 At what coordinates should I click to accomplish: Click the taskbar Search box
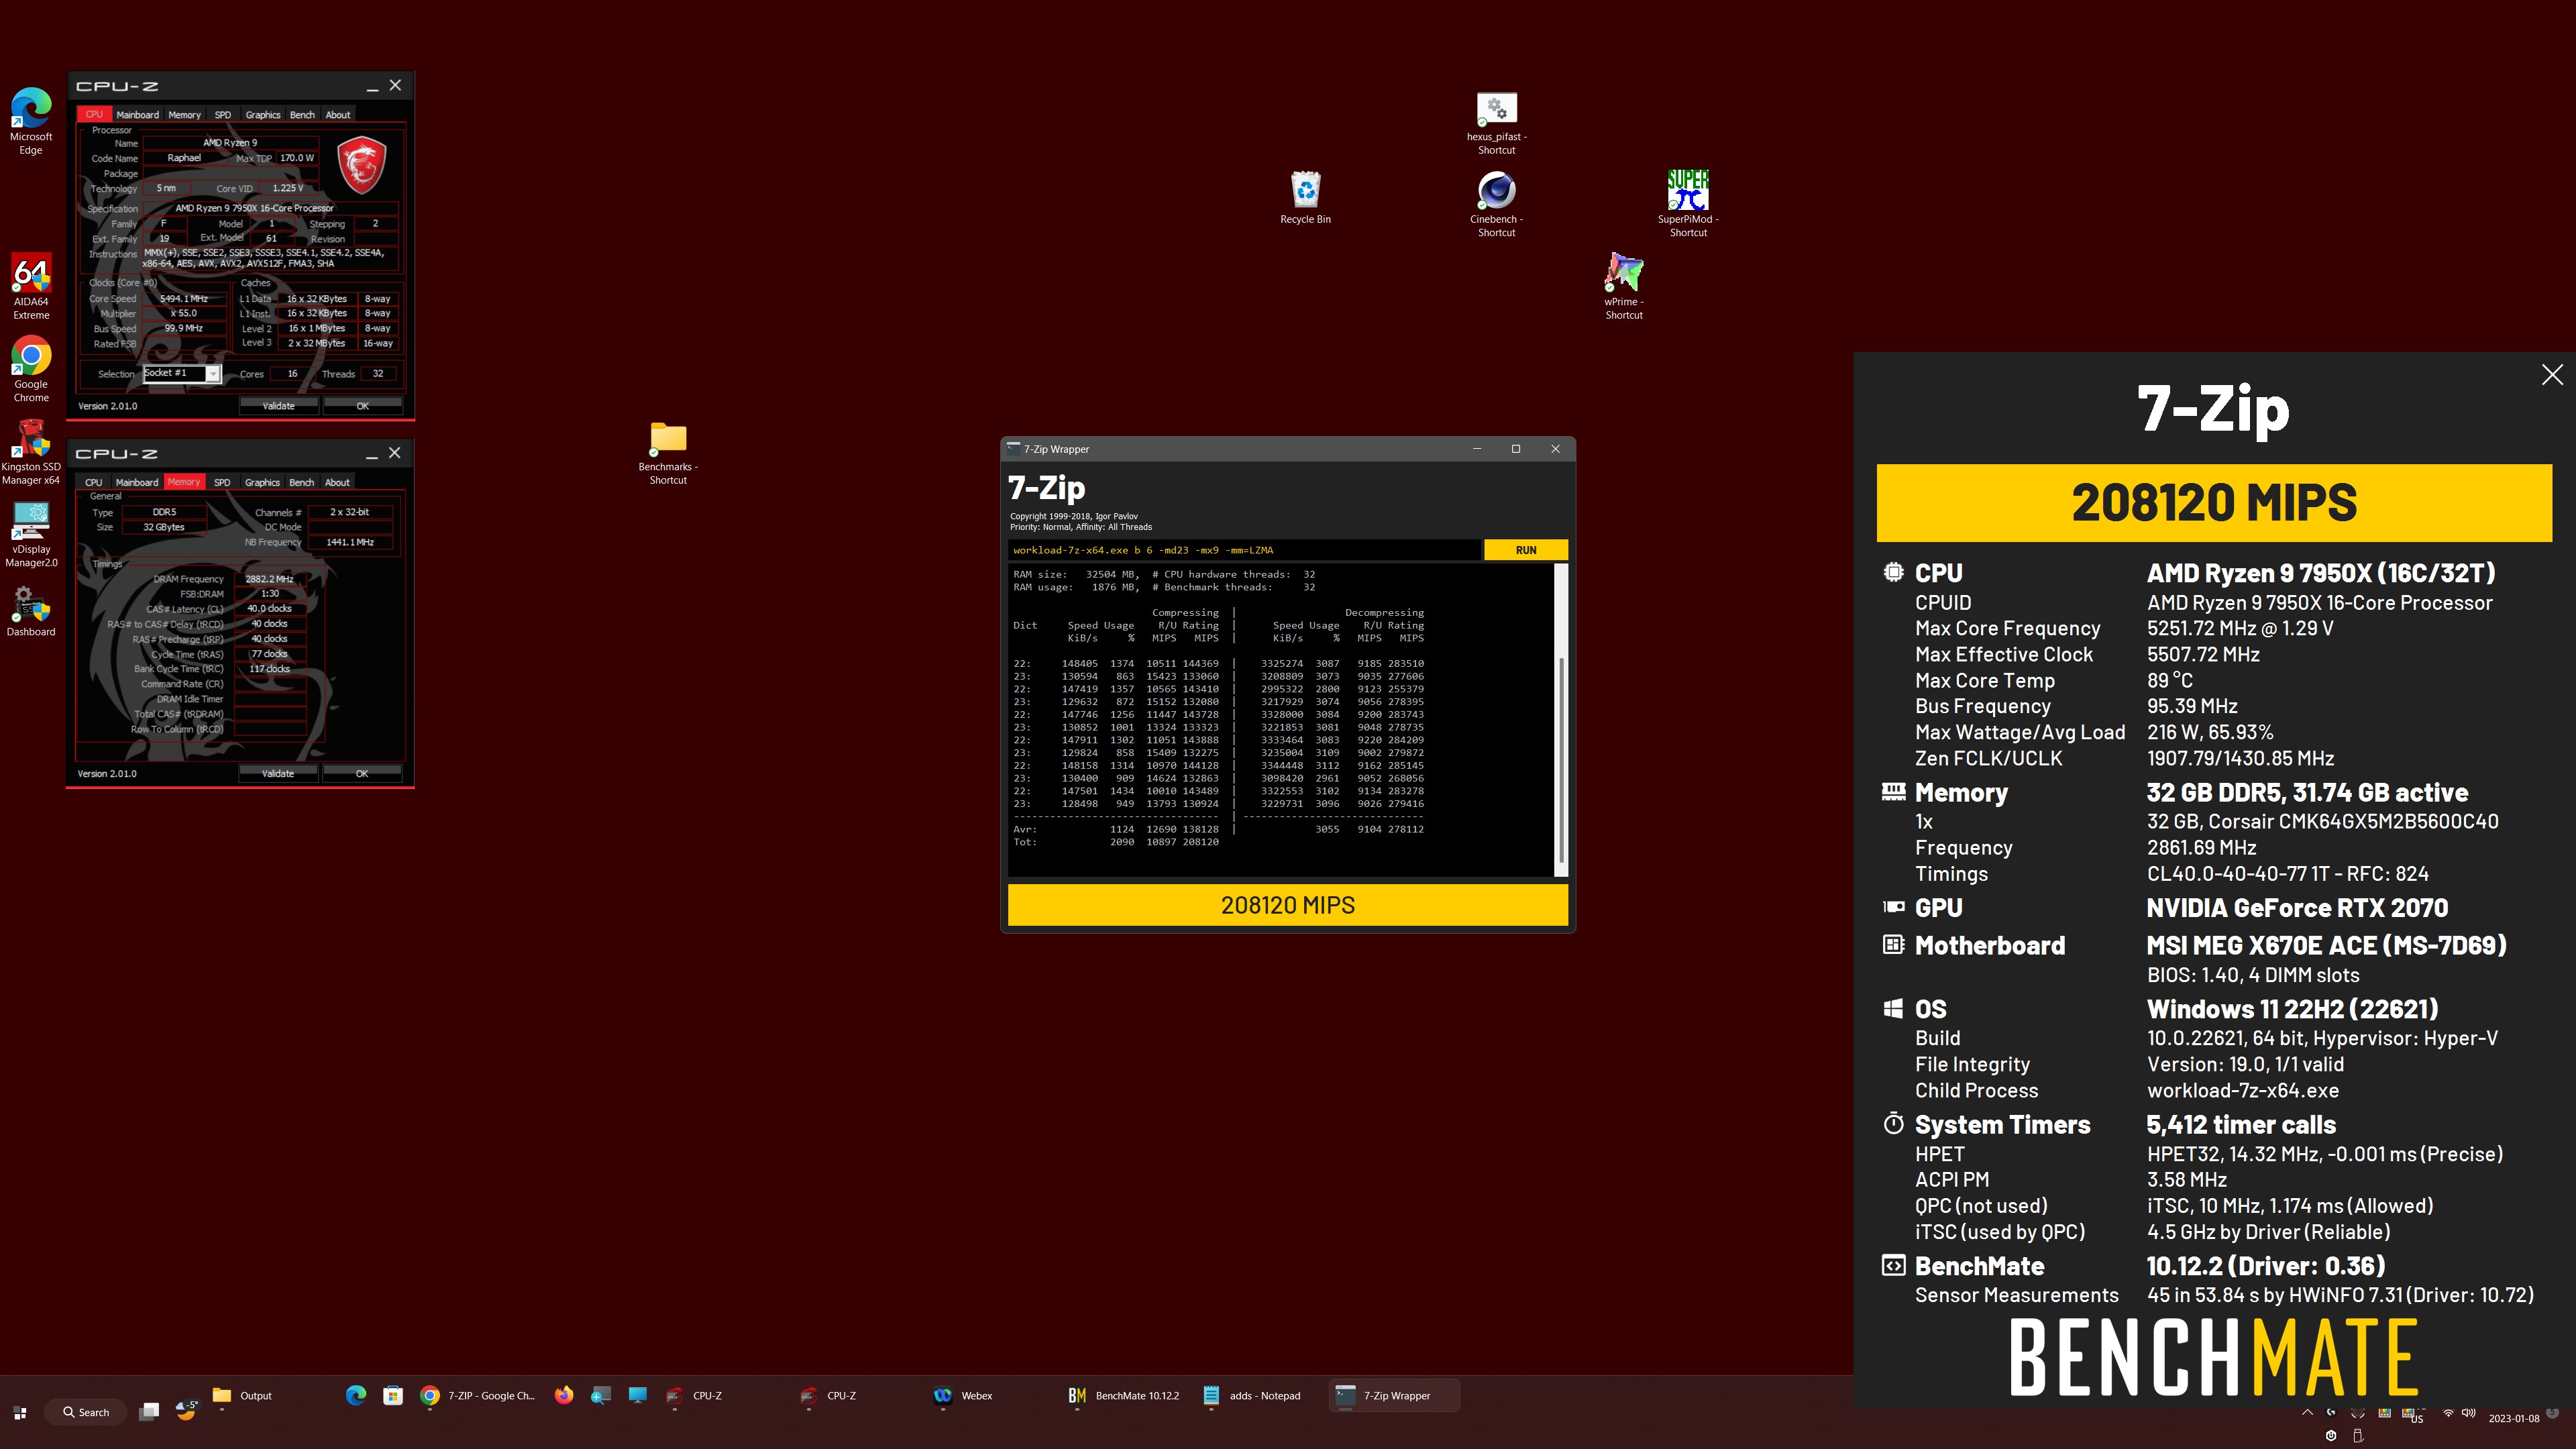85,1412
